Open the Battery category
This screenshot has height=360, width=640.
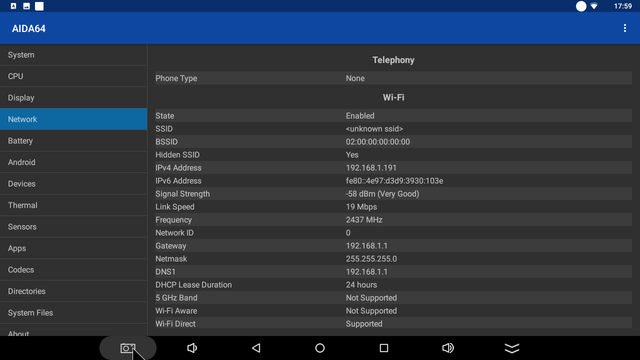pyautogui.click(x=73, y=141)
